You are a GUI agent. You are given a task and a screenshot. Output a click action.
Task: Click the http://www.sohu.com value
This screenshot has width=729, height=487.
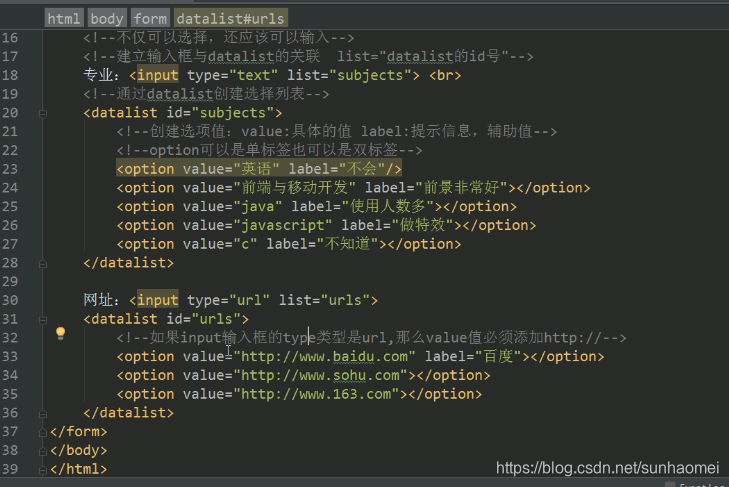320,375
